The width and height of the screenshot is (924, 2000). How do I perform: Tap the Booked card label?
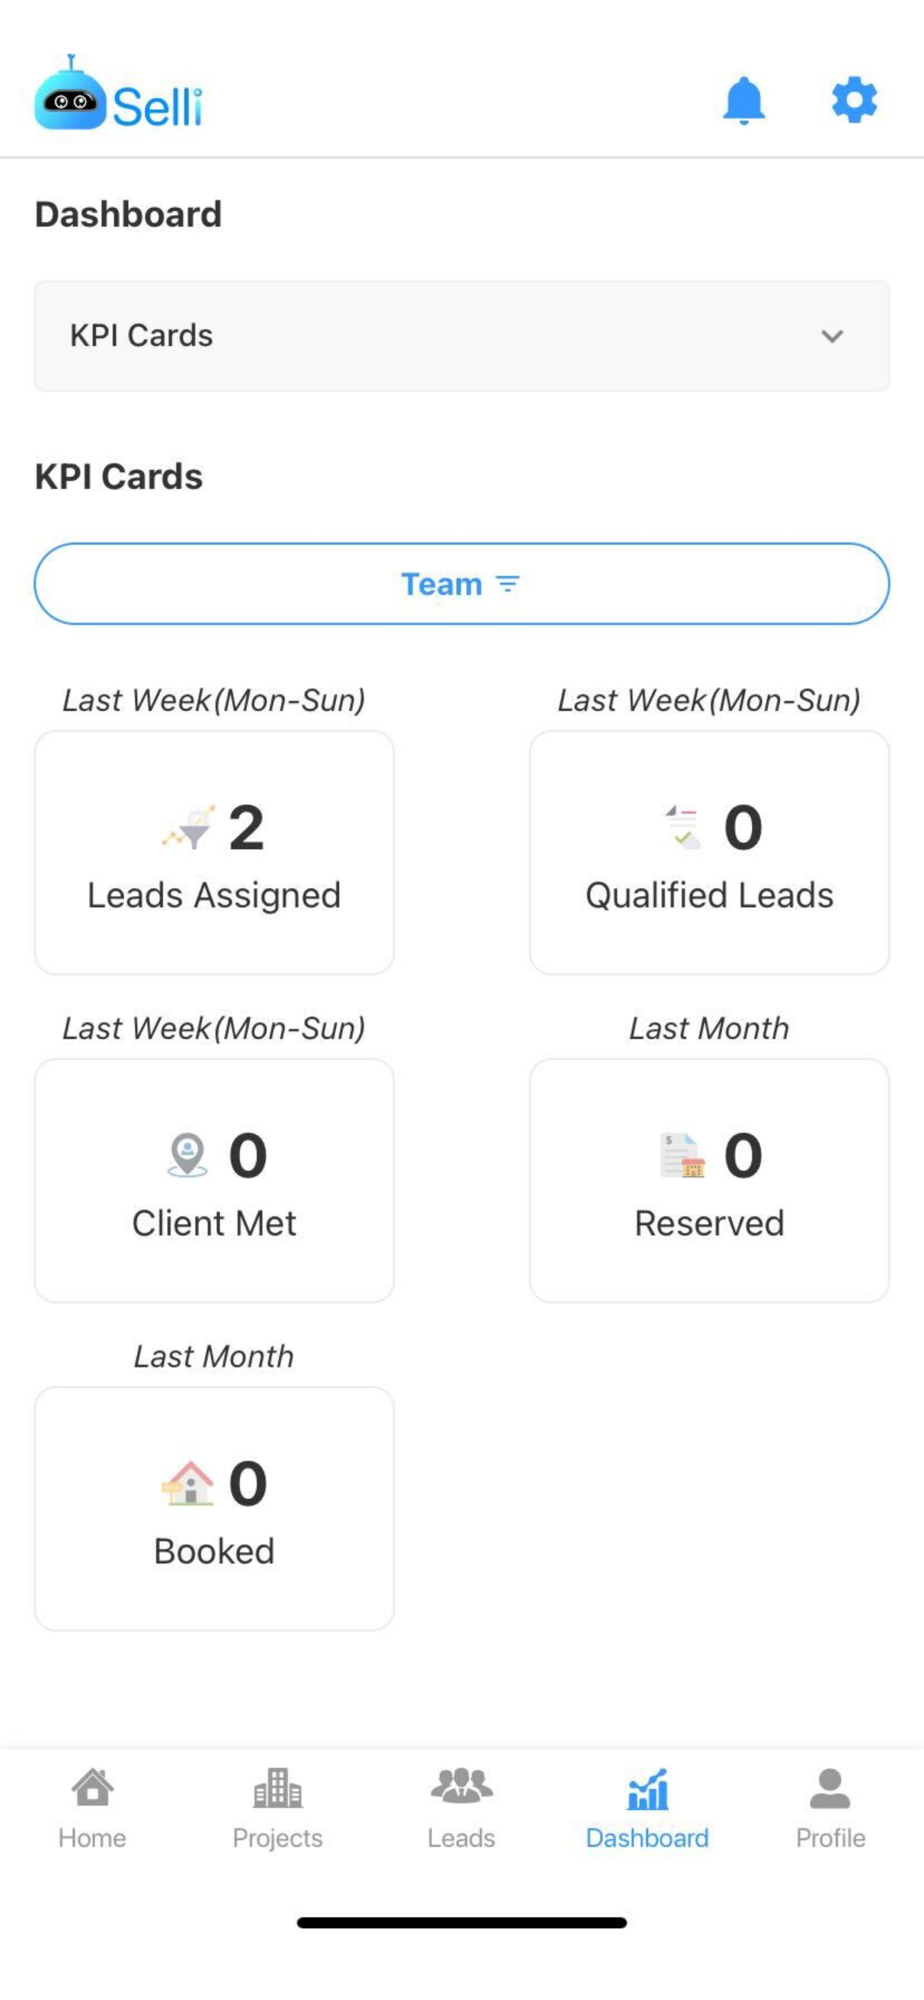coord(214,1551)
